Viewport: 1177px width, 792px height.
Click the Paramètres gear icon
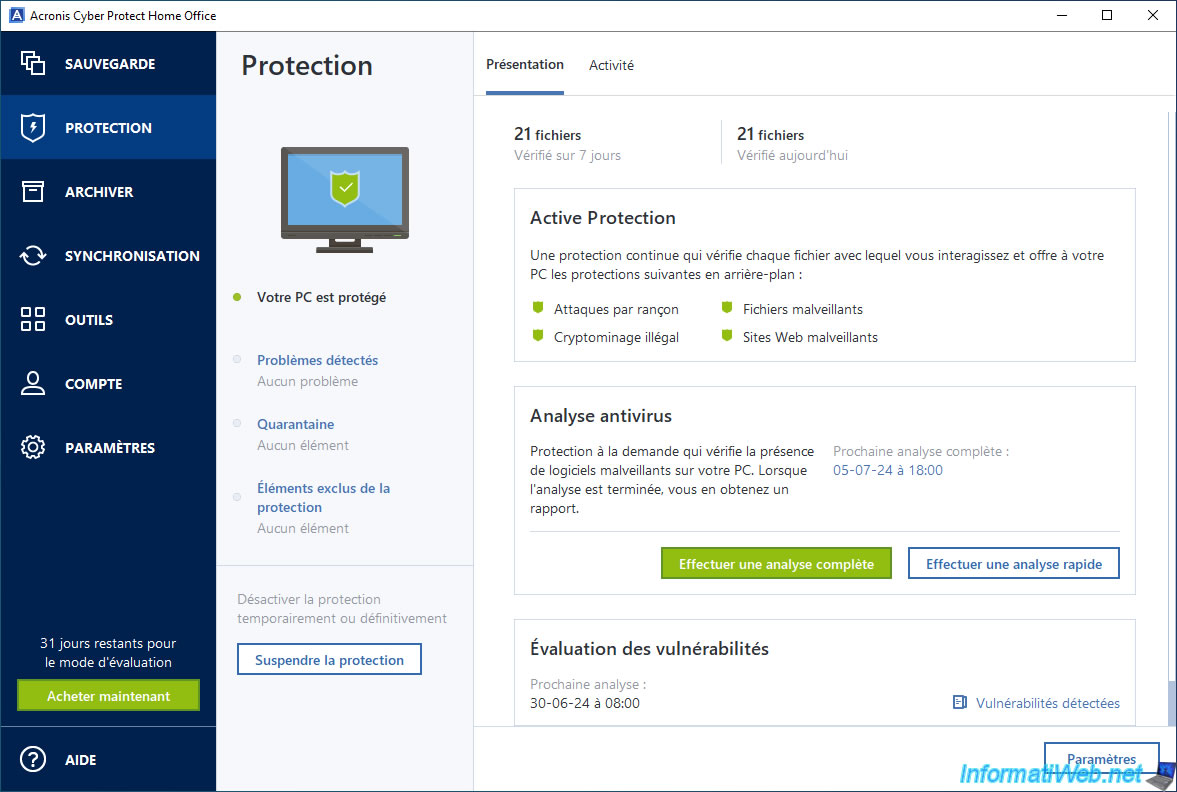point(33,447)
